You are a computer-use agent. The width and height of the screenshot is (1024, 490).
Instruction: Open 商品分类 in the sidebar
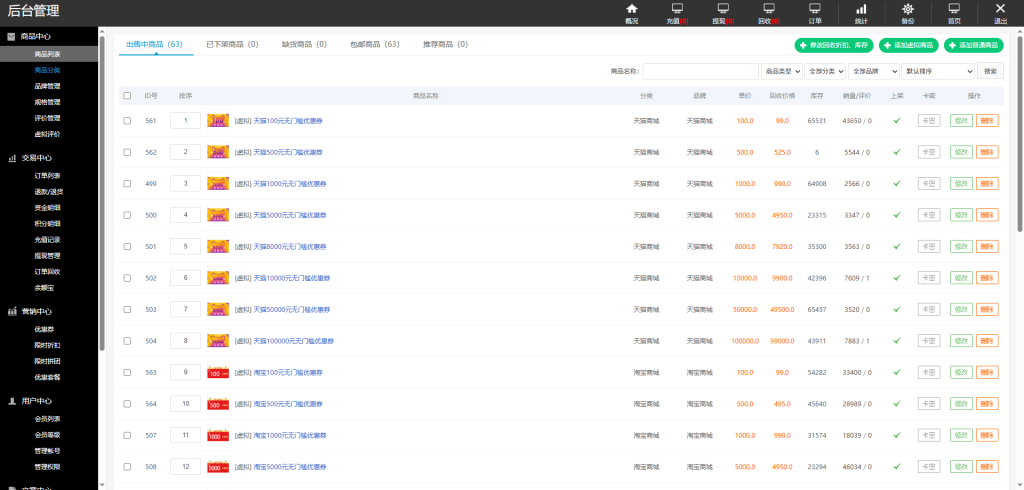[48, 70]
